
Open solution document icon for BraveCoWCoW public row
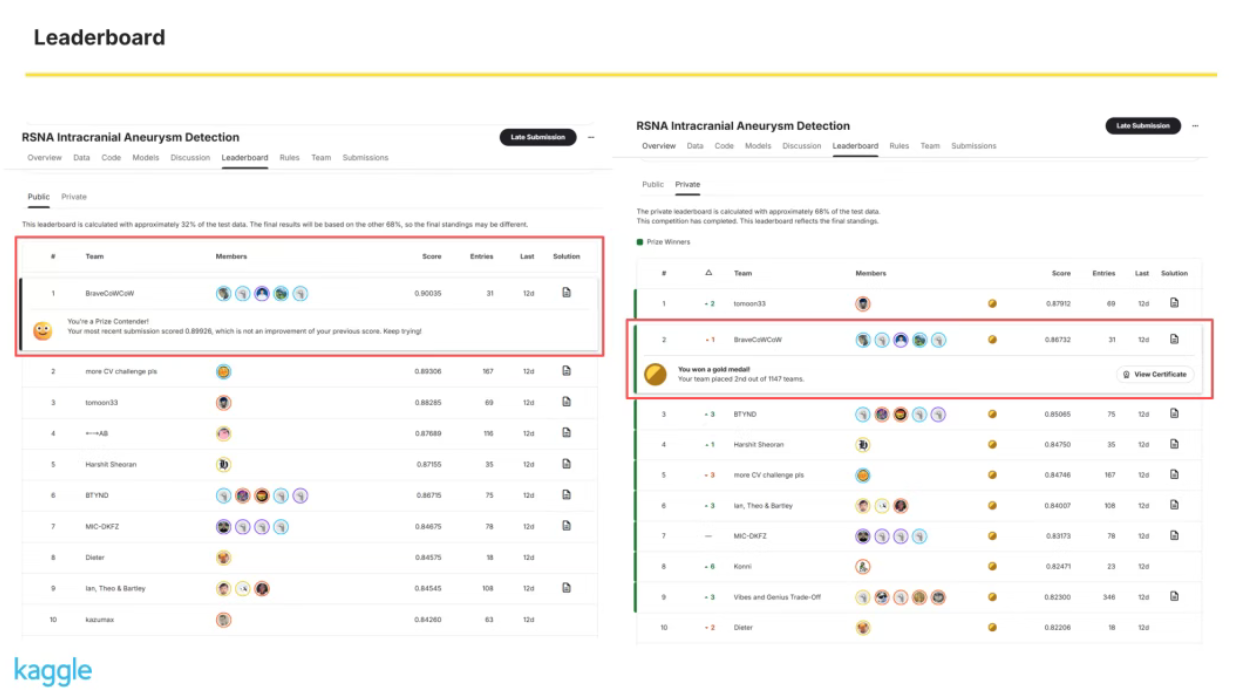[566, 293]
